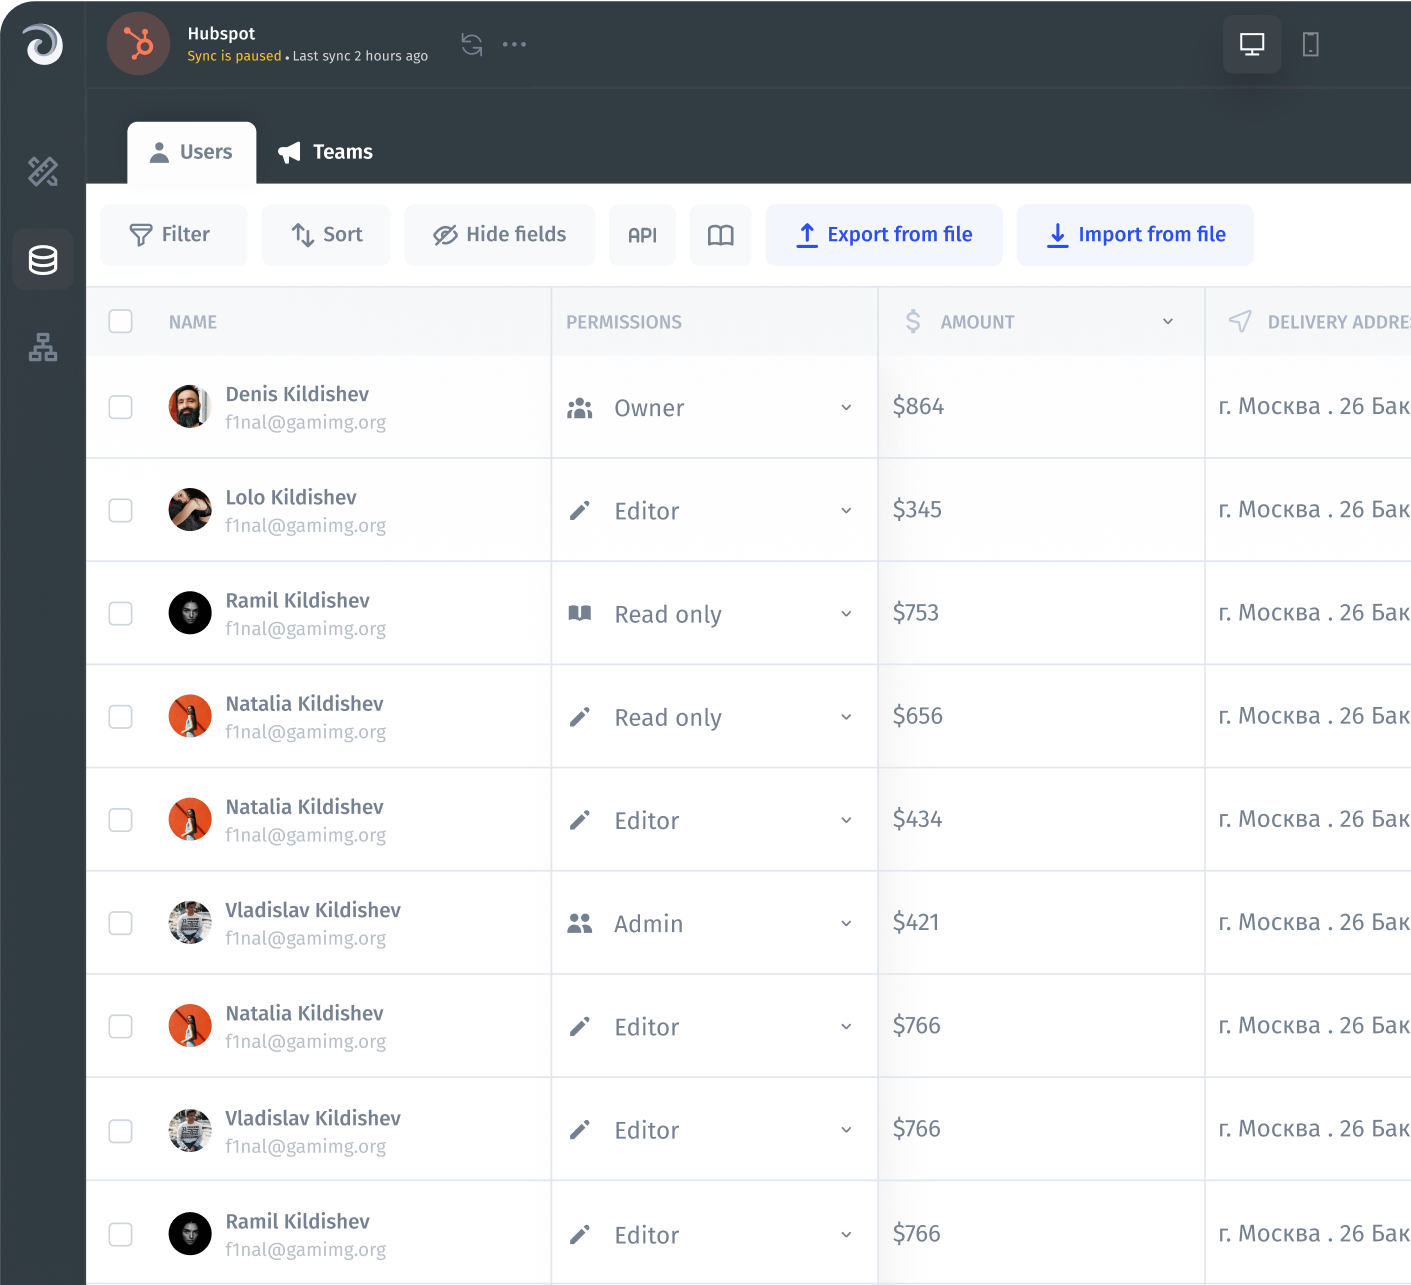Open the three-dots more options menu

(x=514, y=44)
